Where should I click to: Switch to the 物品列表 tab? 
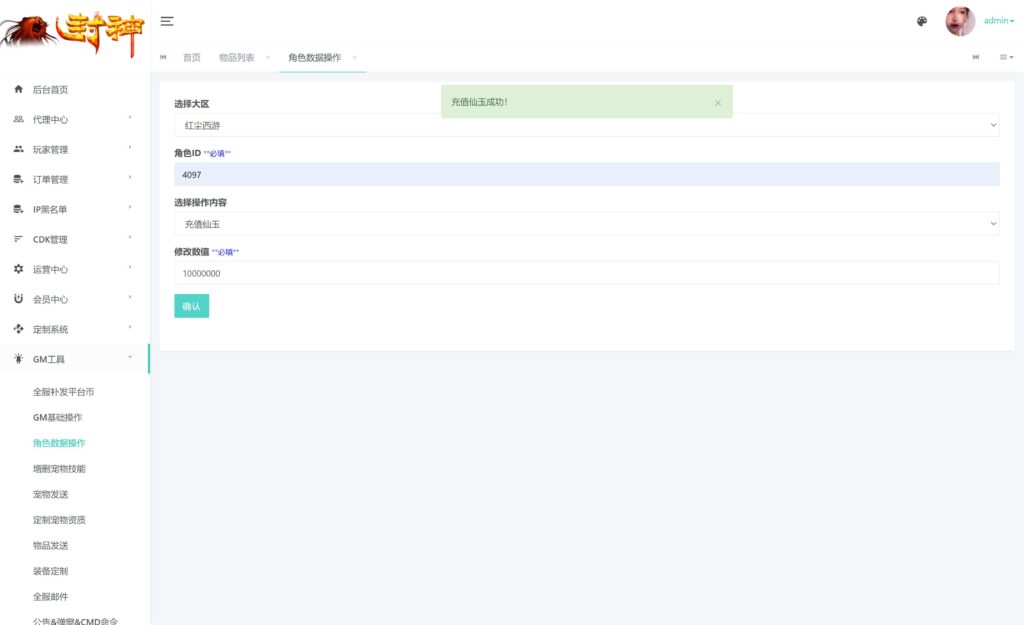tap(236, 58)
